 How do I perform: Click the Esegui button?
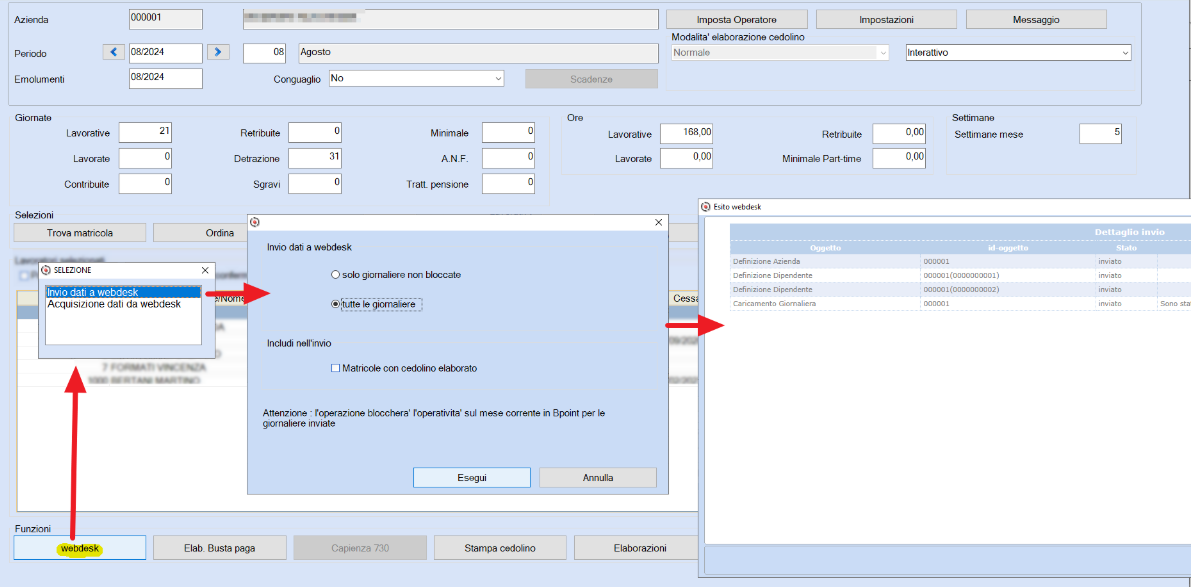click(x=472, y=478)
